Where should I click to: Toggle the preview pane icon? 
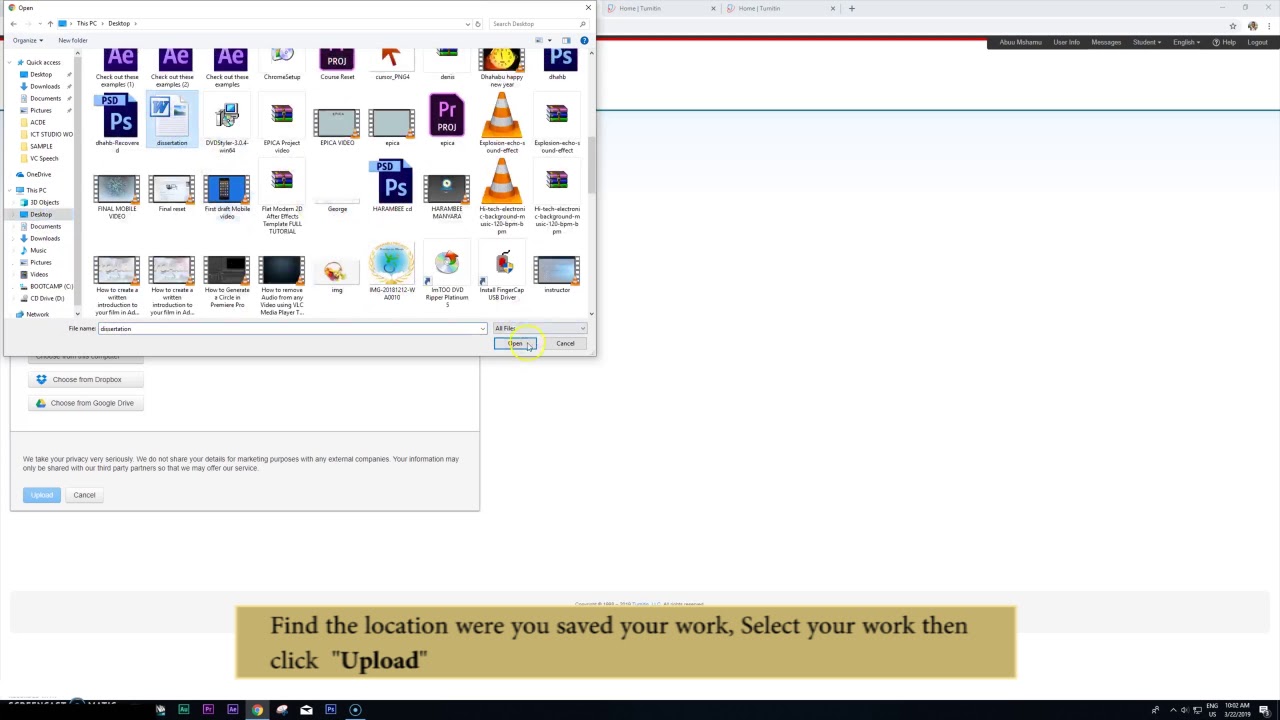pos(566,40)
